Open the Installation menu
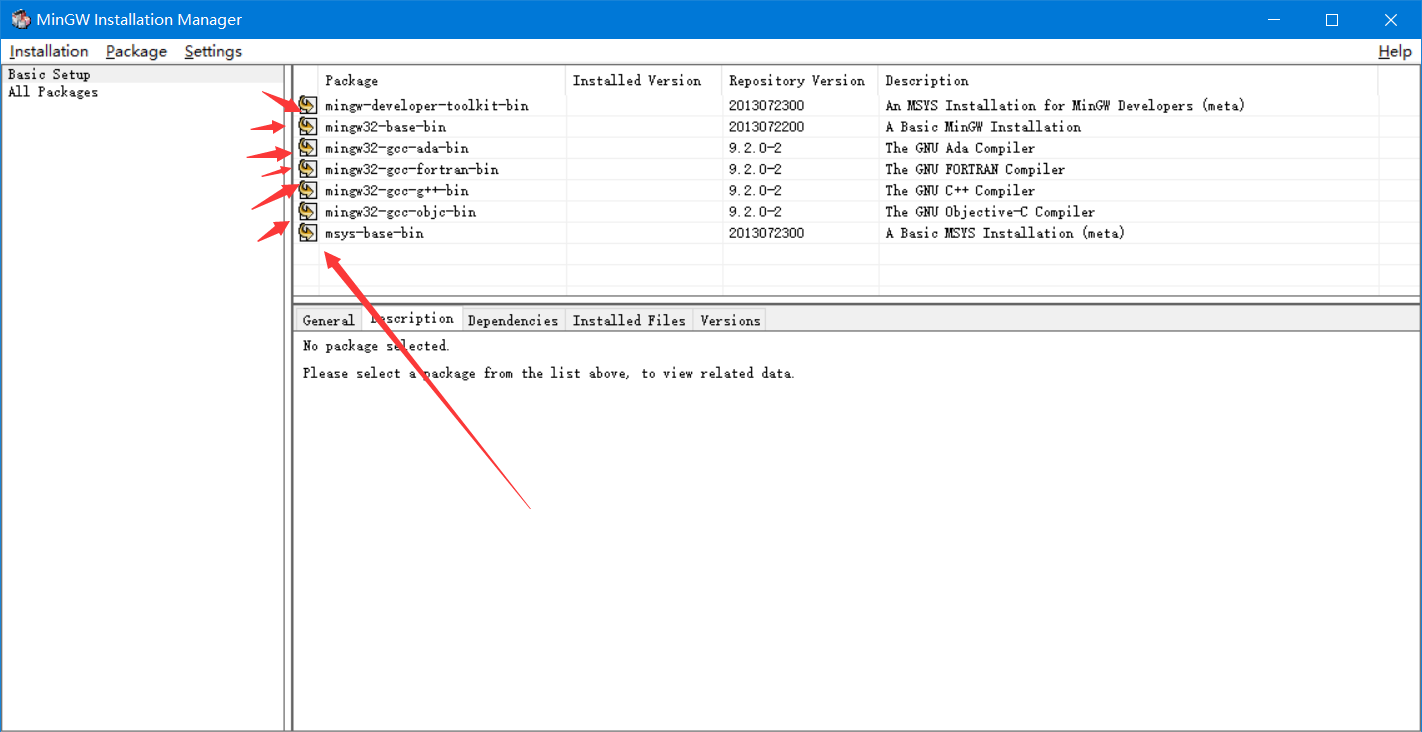1422x732 pixels. (x=49, y=51)
